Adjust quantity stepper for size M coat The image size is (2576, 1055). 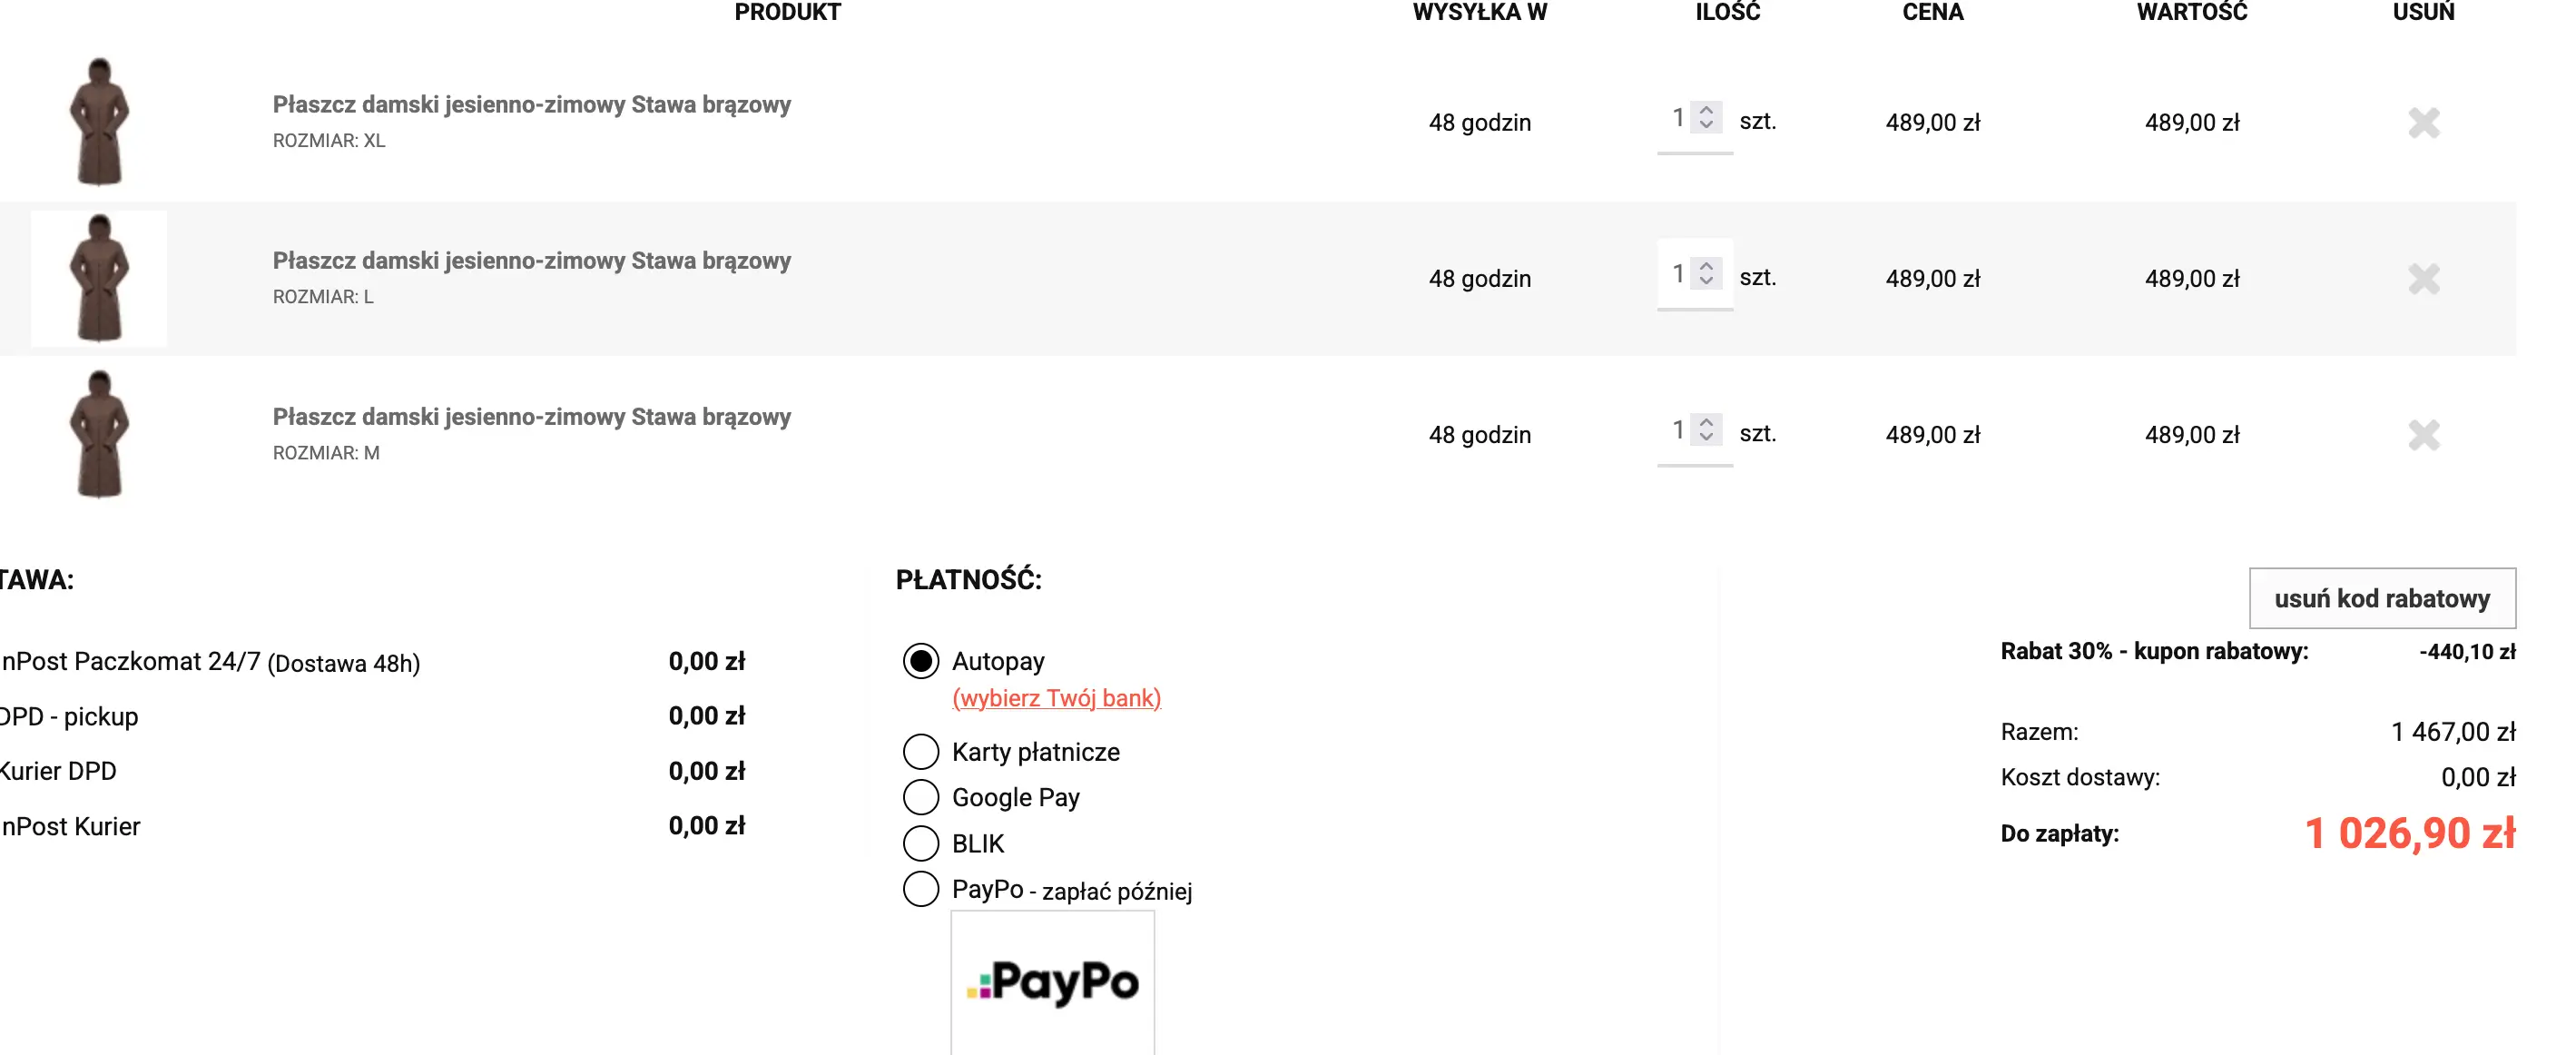point(1706,430)
